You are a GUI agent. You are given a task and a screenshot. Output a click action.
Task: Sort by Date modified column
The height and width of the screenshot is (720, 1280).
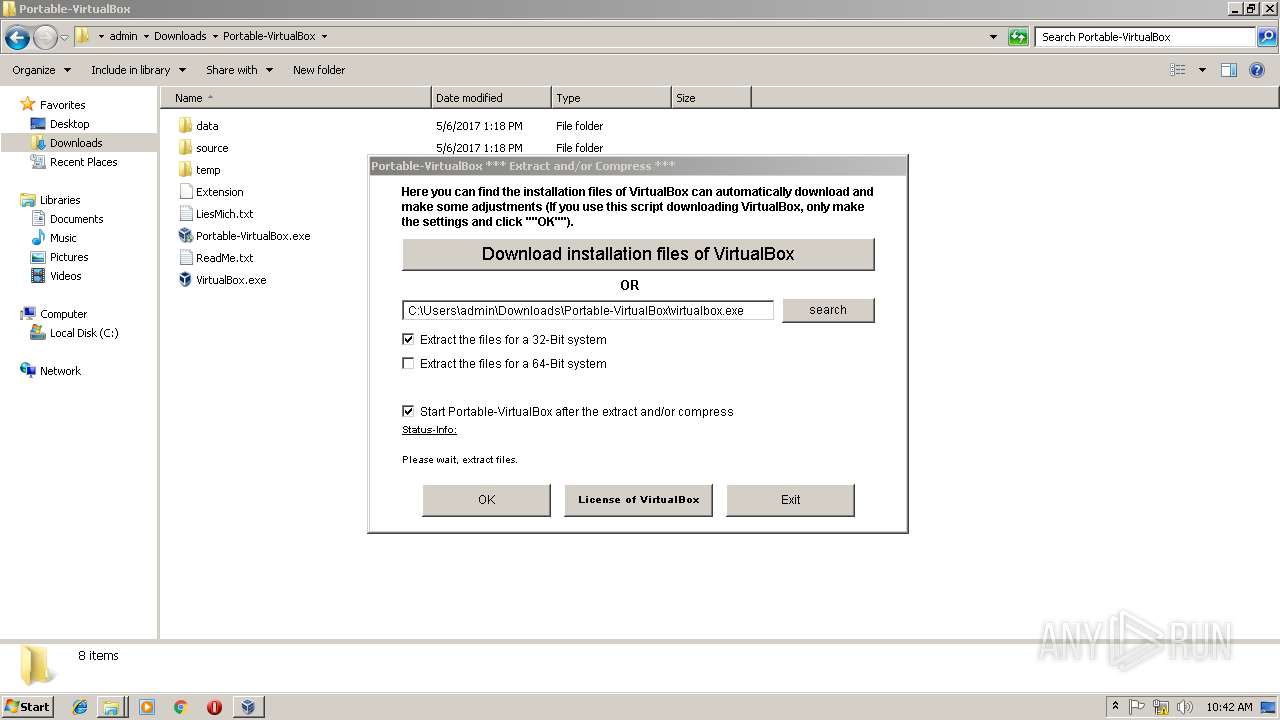[x=491, y=98]
